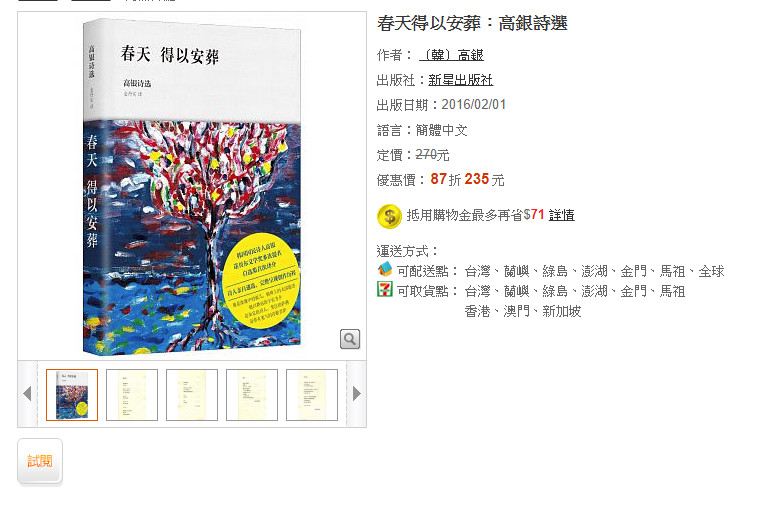Click the large book cover image
The image size is (776, 513).
[x=192, y=187]
